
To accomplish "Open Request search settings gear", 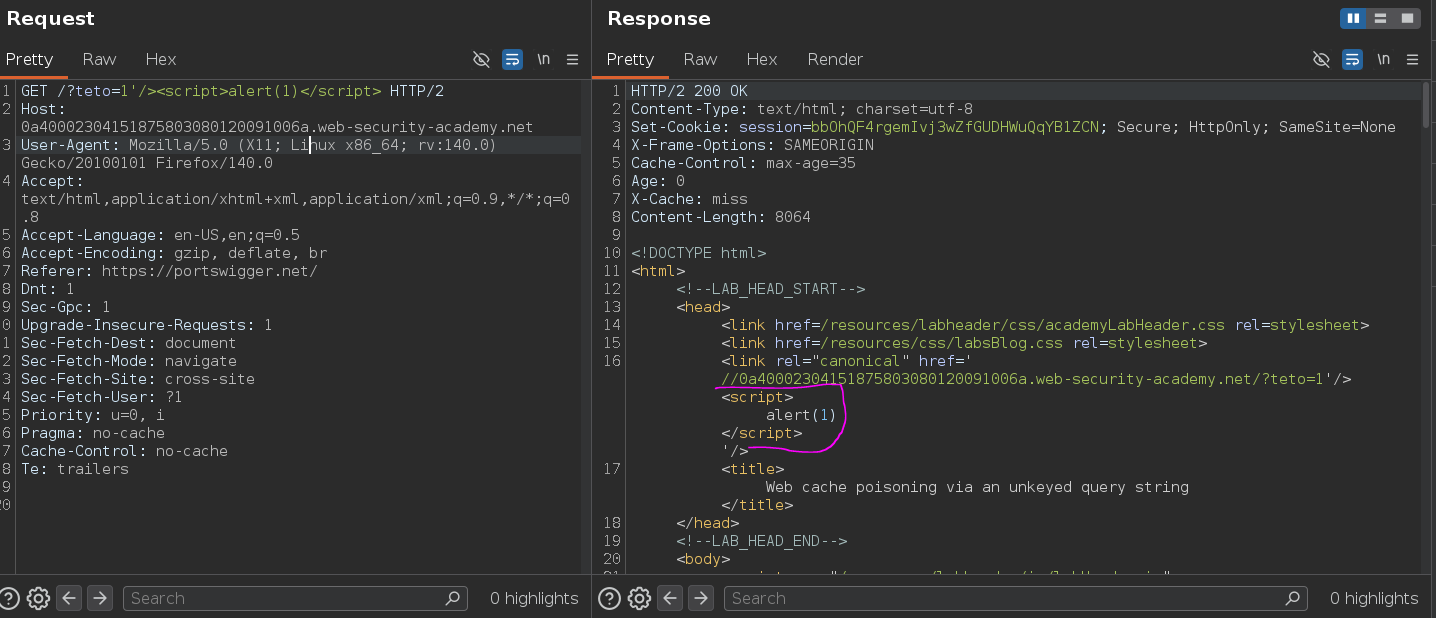I will tap(38, 598).
